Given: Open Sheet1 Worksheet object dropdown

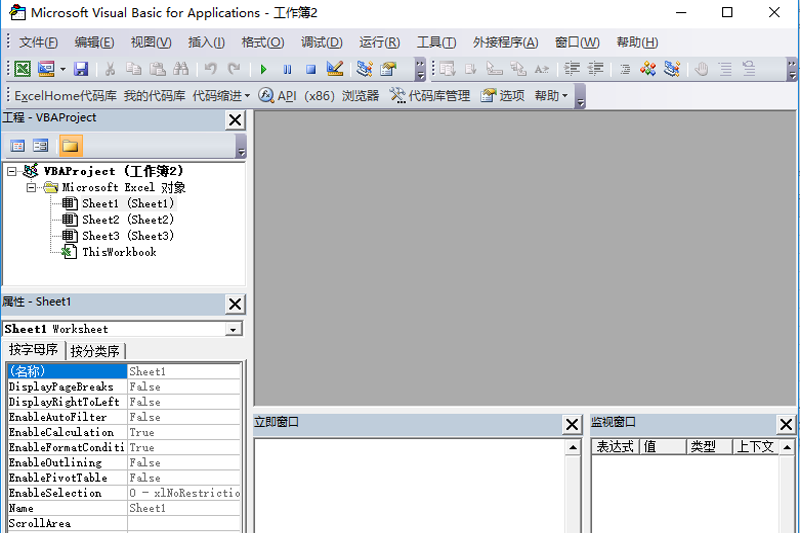Looking at the screenshot, I should tap(233, 329).
